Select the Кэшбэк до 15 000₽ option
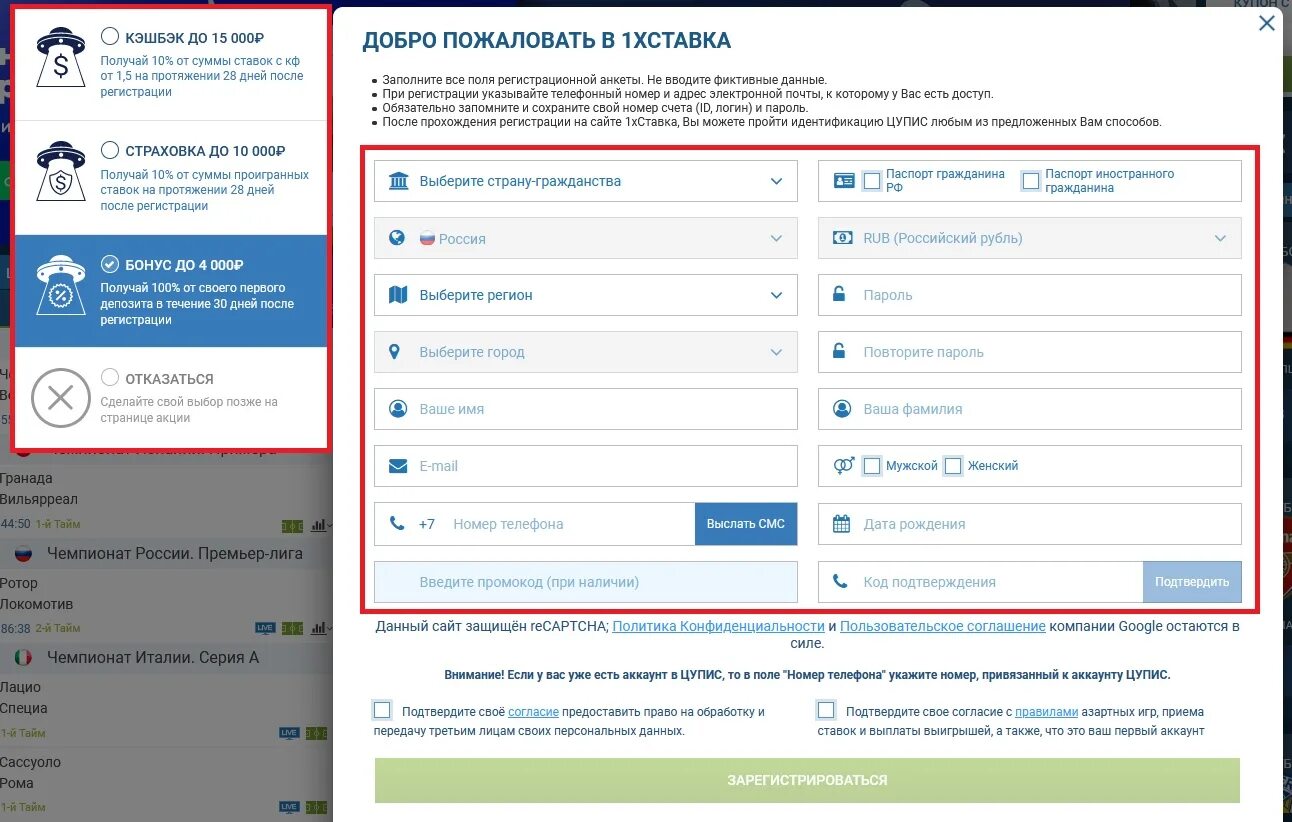This screenshot has height=822, width=1292. (110, 37)
